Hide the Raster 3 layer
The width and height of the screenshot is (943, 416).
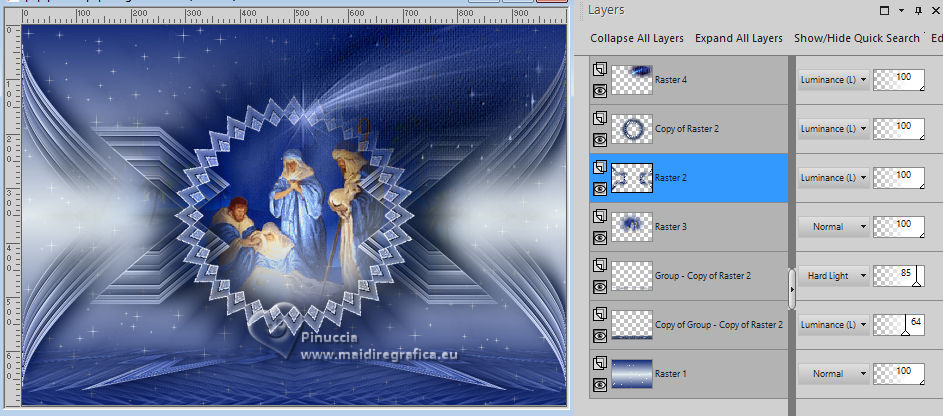600,238
